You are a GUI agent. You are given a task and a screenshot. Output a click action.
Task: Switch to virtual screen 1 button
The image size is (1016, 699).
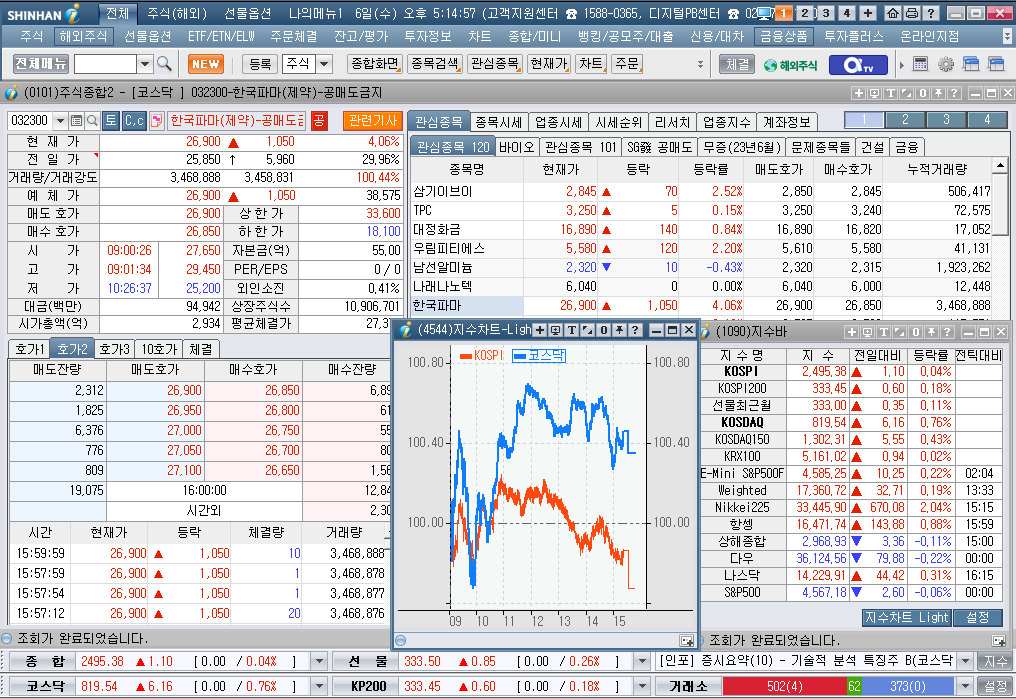[784, 13]
